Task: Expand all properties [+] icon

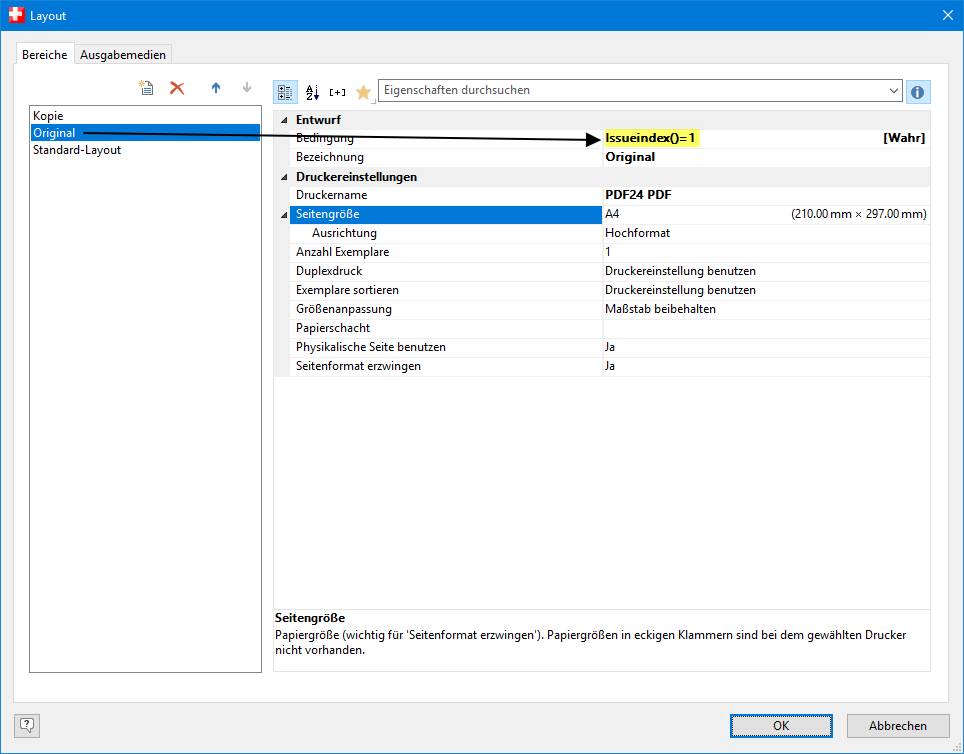Action: [x=338, y=92]
